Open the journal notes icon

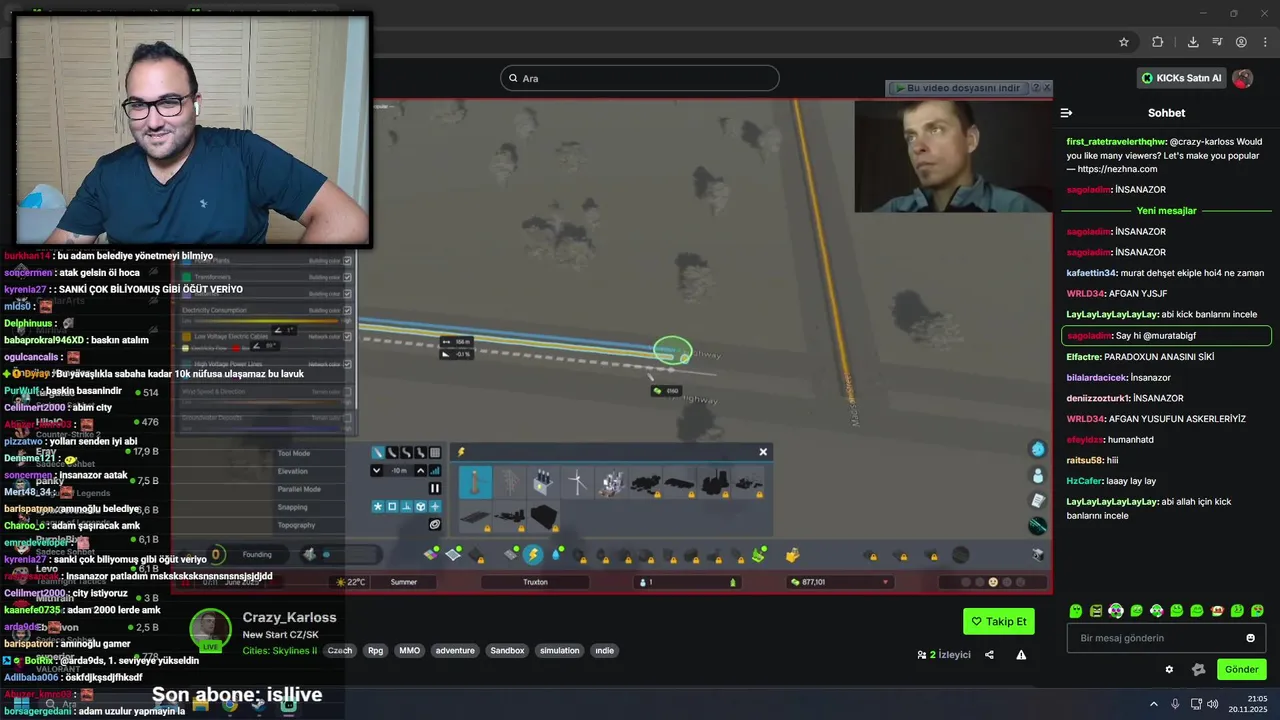pyautogui.click(x=1038, y=500)
